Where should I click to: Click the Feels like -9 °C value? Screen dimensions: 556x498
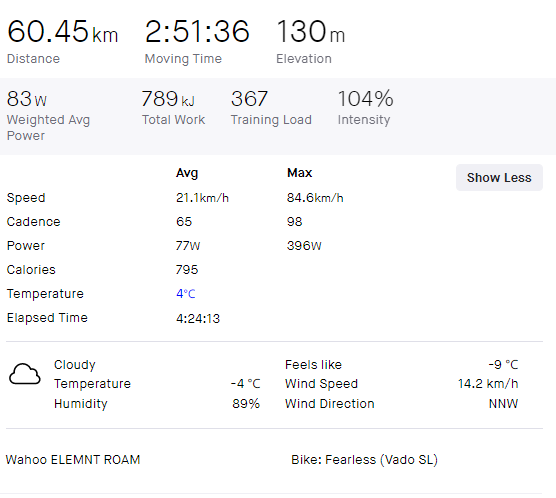click(x=503, y=365)
